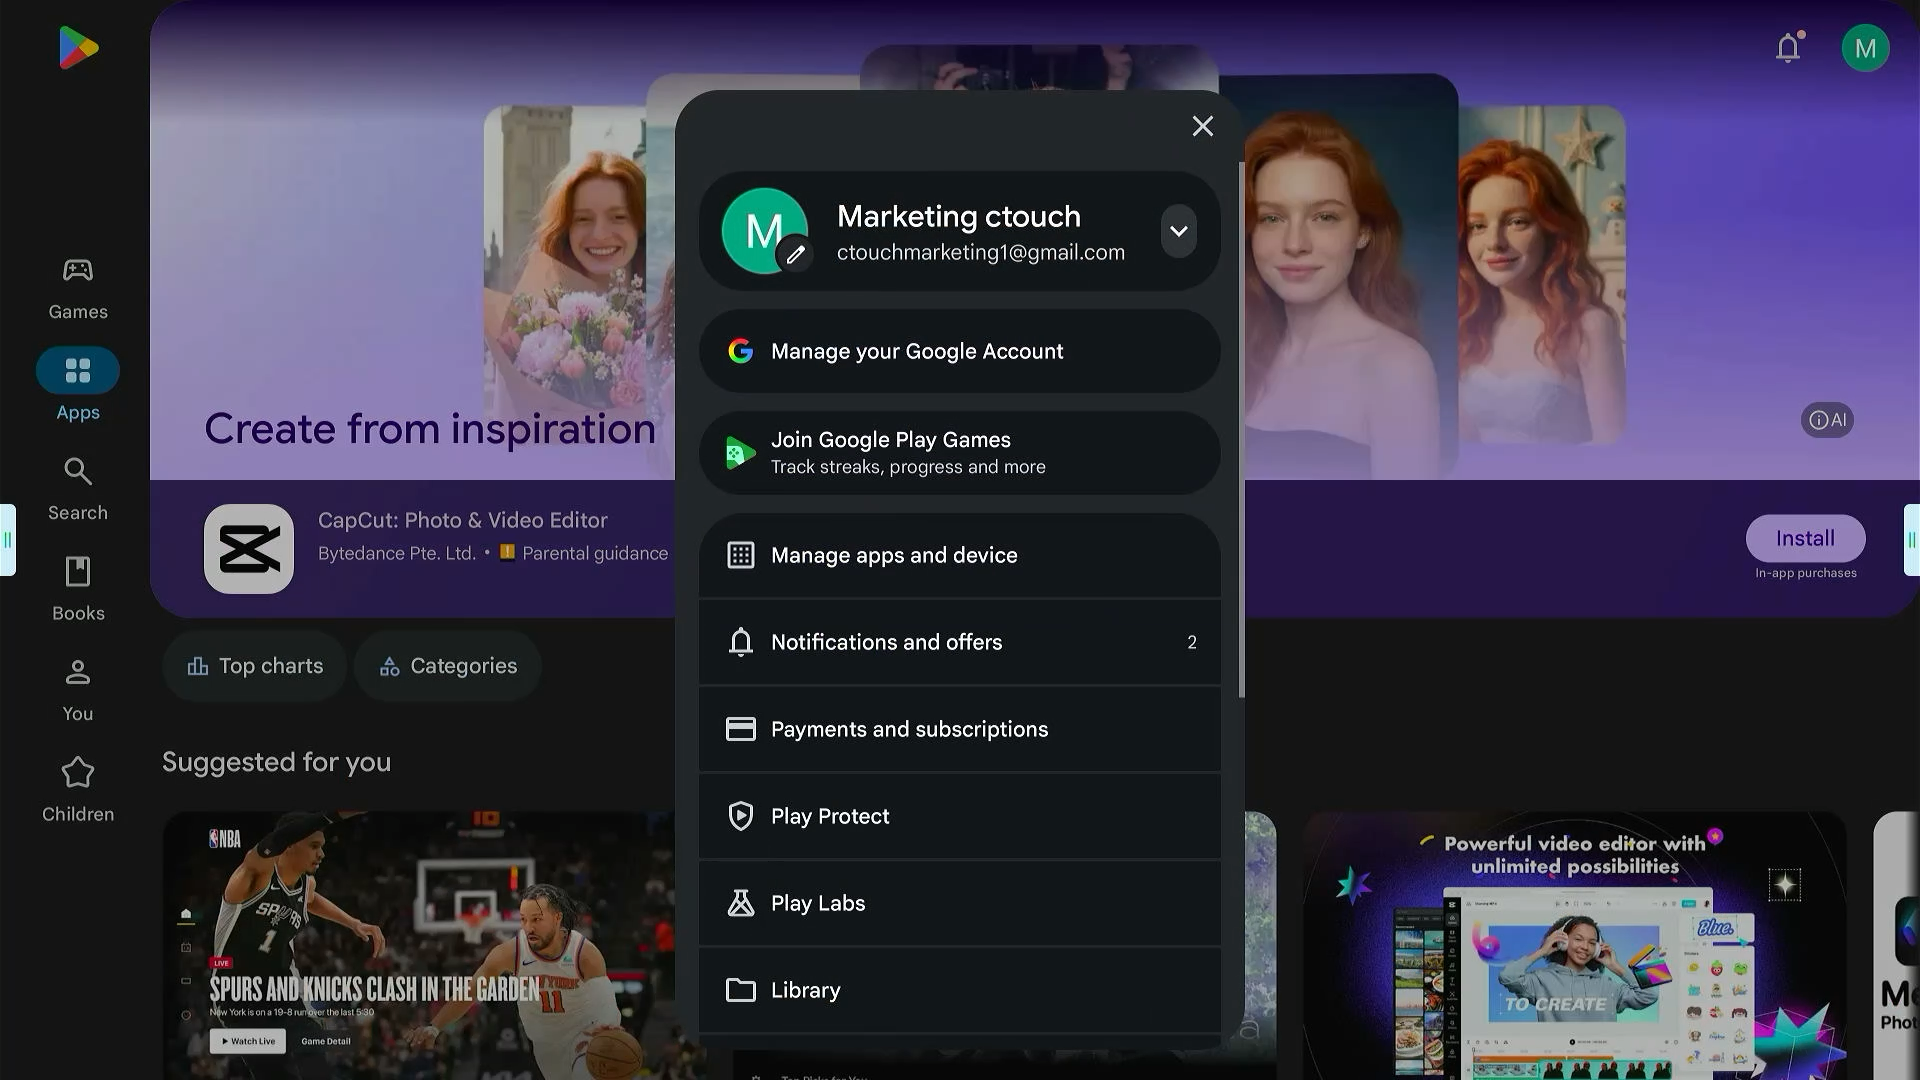Open the Games section in sidebar
Image resolution: width=1920 pixels, height=1080 pixels.
(x=78, y=290)
